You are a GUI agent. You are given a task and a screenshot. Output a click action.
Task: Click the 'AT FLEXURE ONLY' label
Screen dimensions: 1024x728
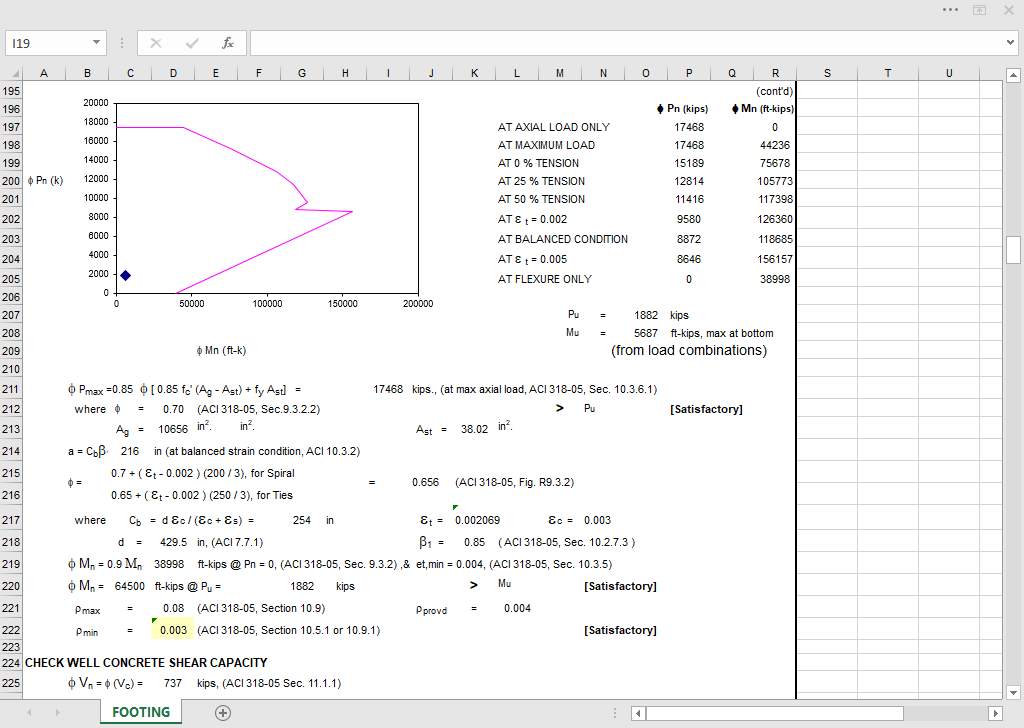(545, 279)
